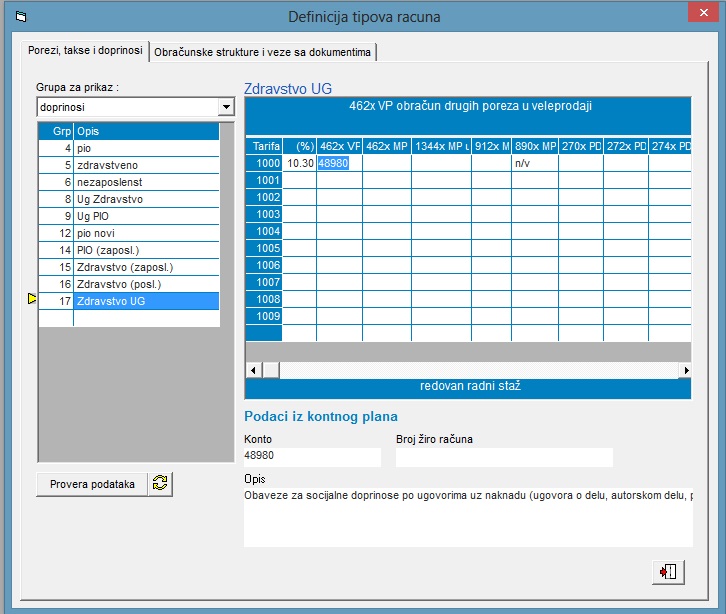
Task: Click the window icon in title bar
Action: pyautogui.click(x=22, y=17)
